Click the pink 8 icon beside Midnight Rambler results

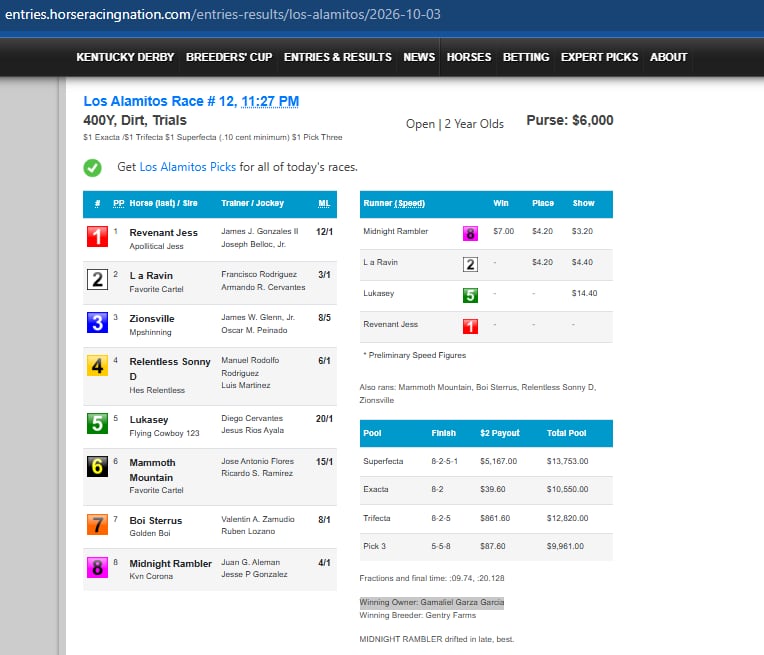coord(470,233)
